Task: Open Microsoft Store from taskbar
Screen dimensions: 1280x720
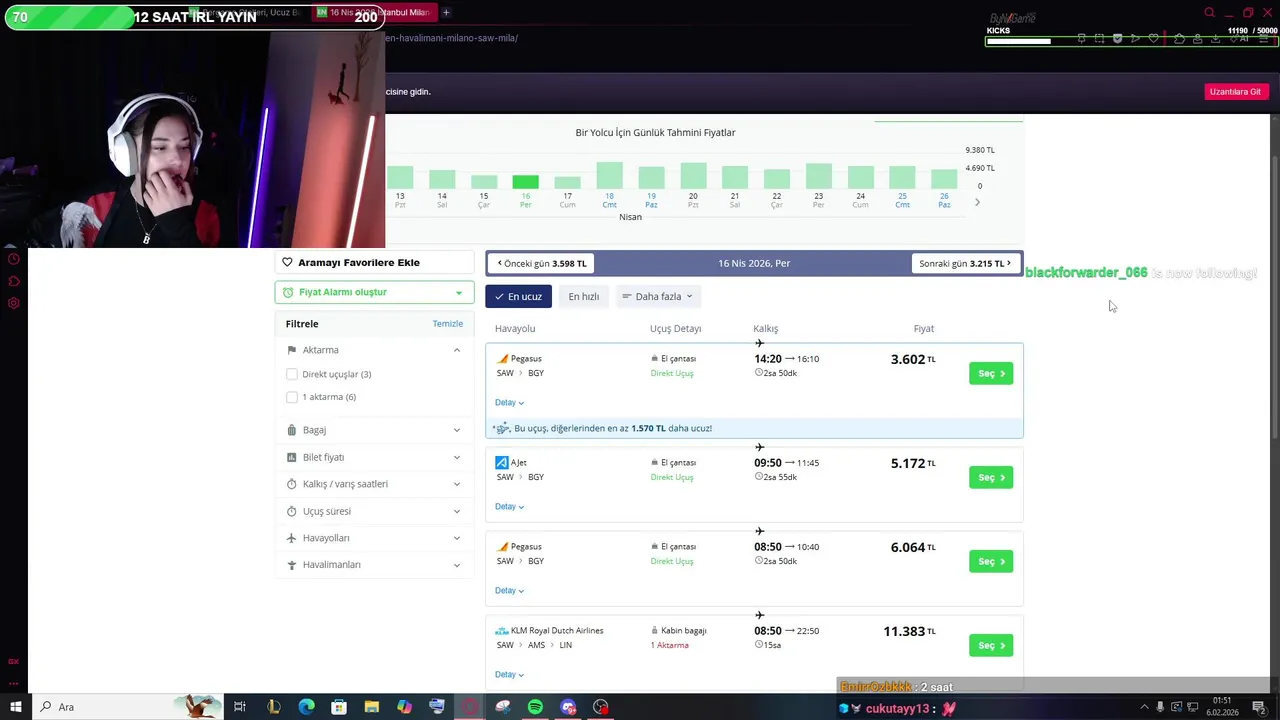Action: click(339, 707)
